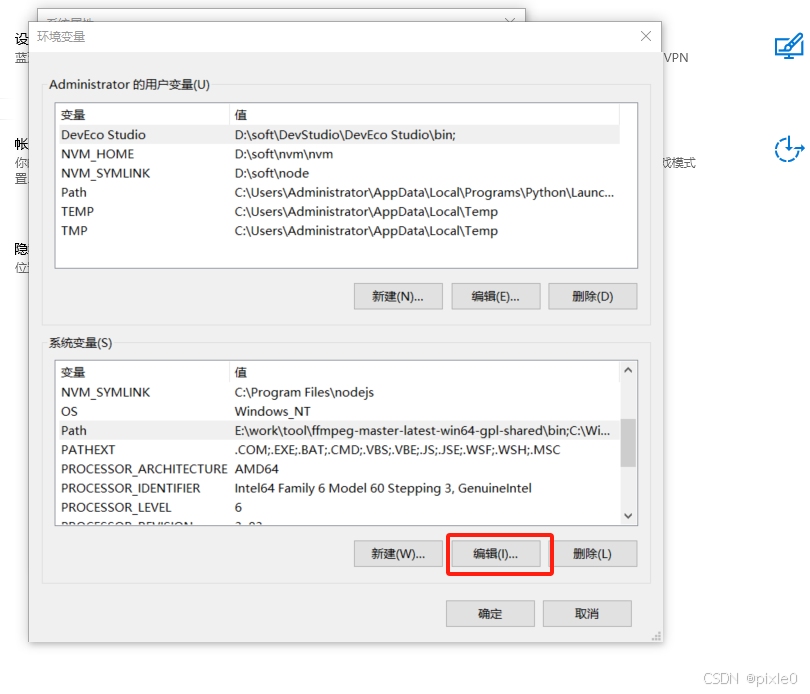Select the user Path variable with Python path
This screenshot has height=694, width=810.
339,192
